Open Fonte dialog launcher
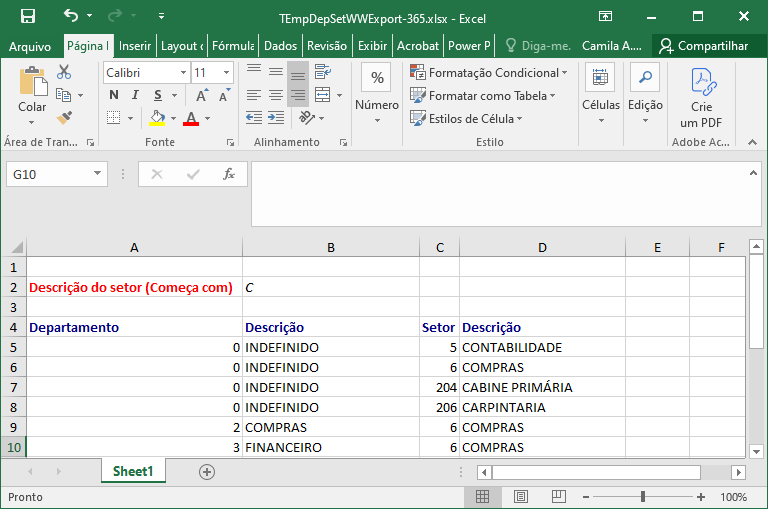Viewport: 768px width, 509px height. point(230,143)
